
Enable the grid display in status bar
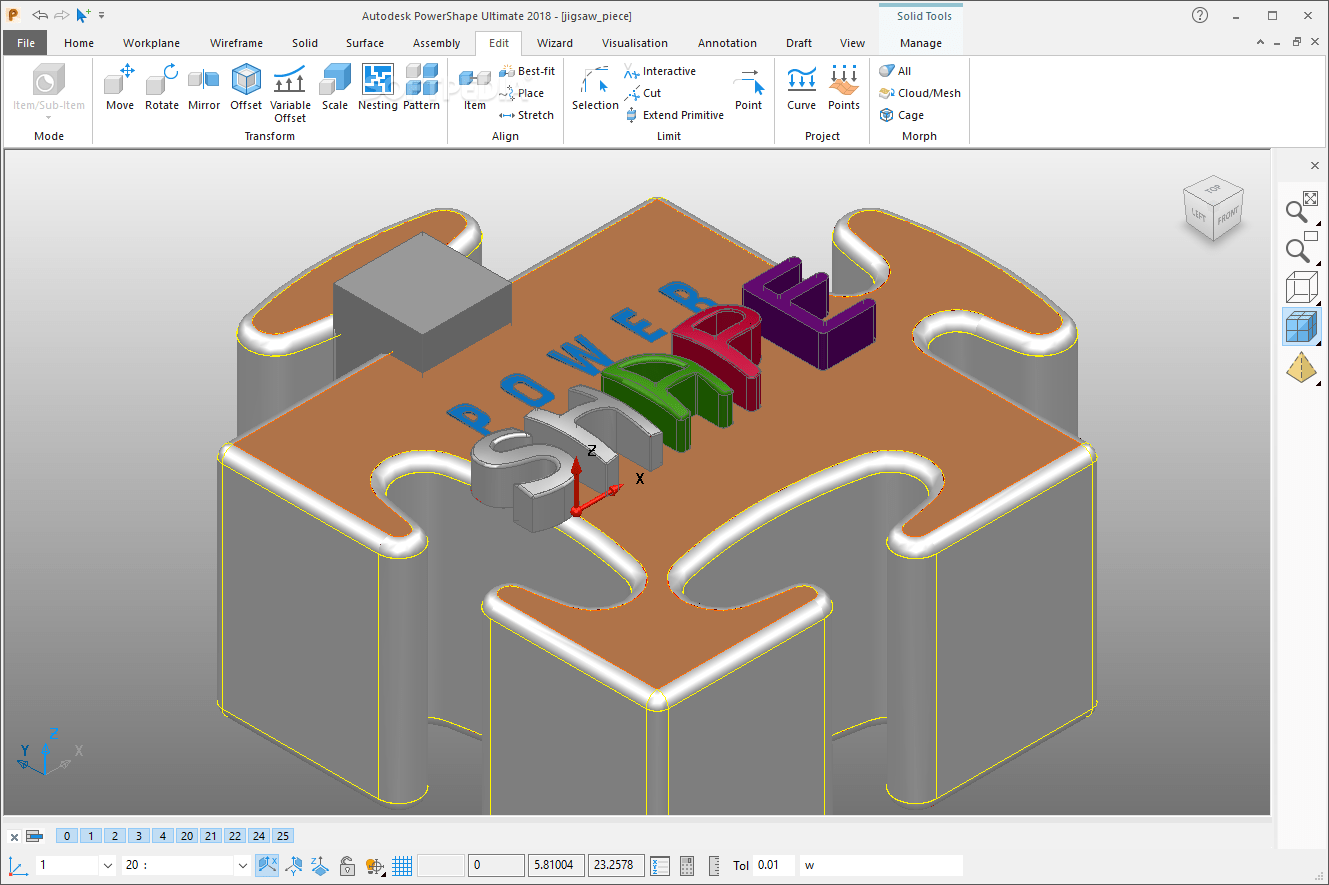401,865
